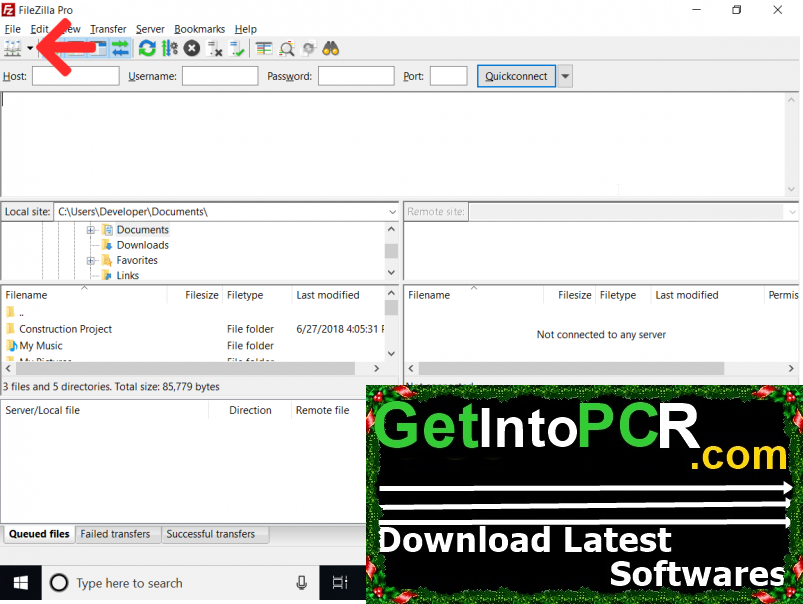Disconnect from the current server icon
Screen dimensions: 803x604
click(x=214, y=49)
